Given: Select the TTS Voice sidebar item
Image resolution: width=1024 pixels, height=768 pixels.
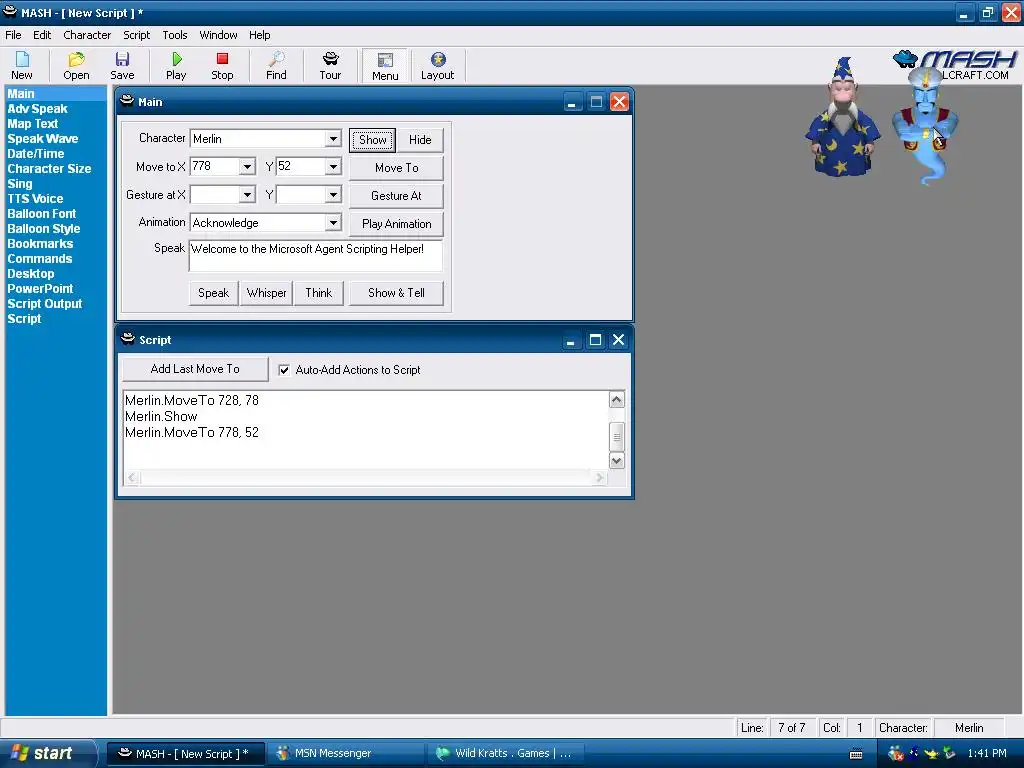Looking at the screenshot, I should [x=35, y=199].
